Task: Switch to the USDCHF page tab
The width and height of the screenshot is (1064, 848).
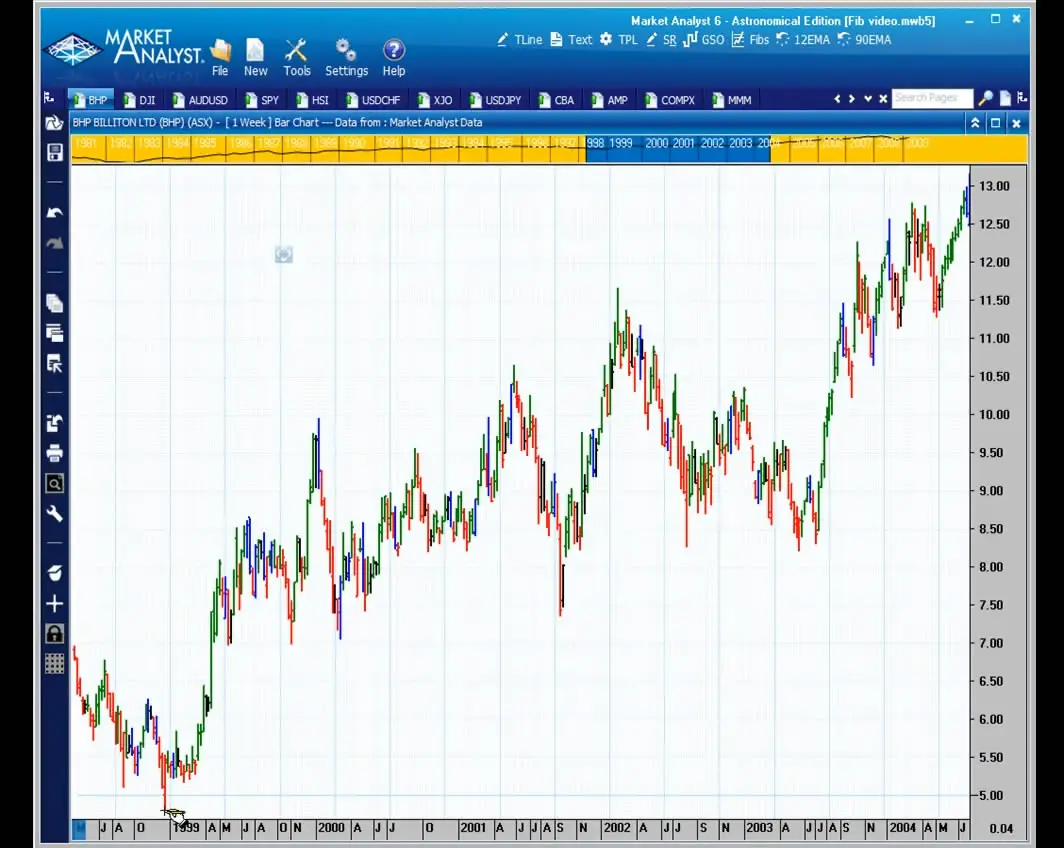Action: click(x=373, y=100)
